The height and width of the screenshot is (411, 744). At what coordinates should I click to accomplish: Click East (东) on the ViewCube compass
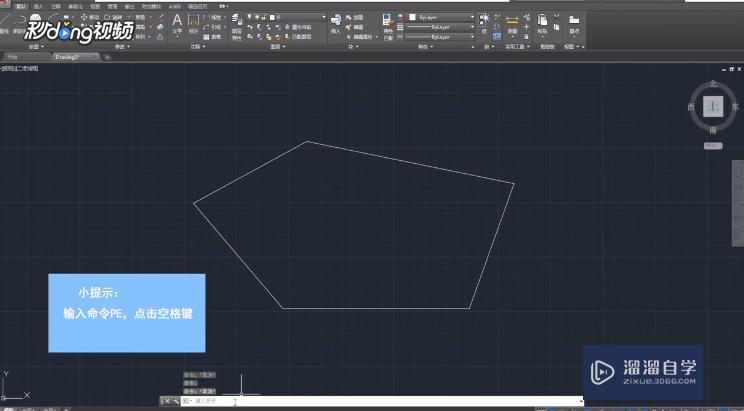pos(735,107)
